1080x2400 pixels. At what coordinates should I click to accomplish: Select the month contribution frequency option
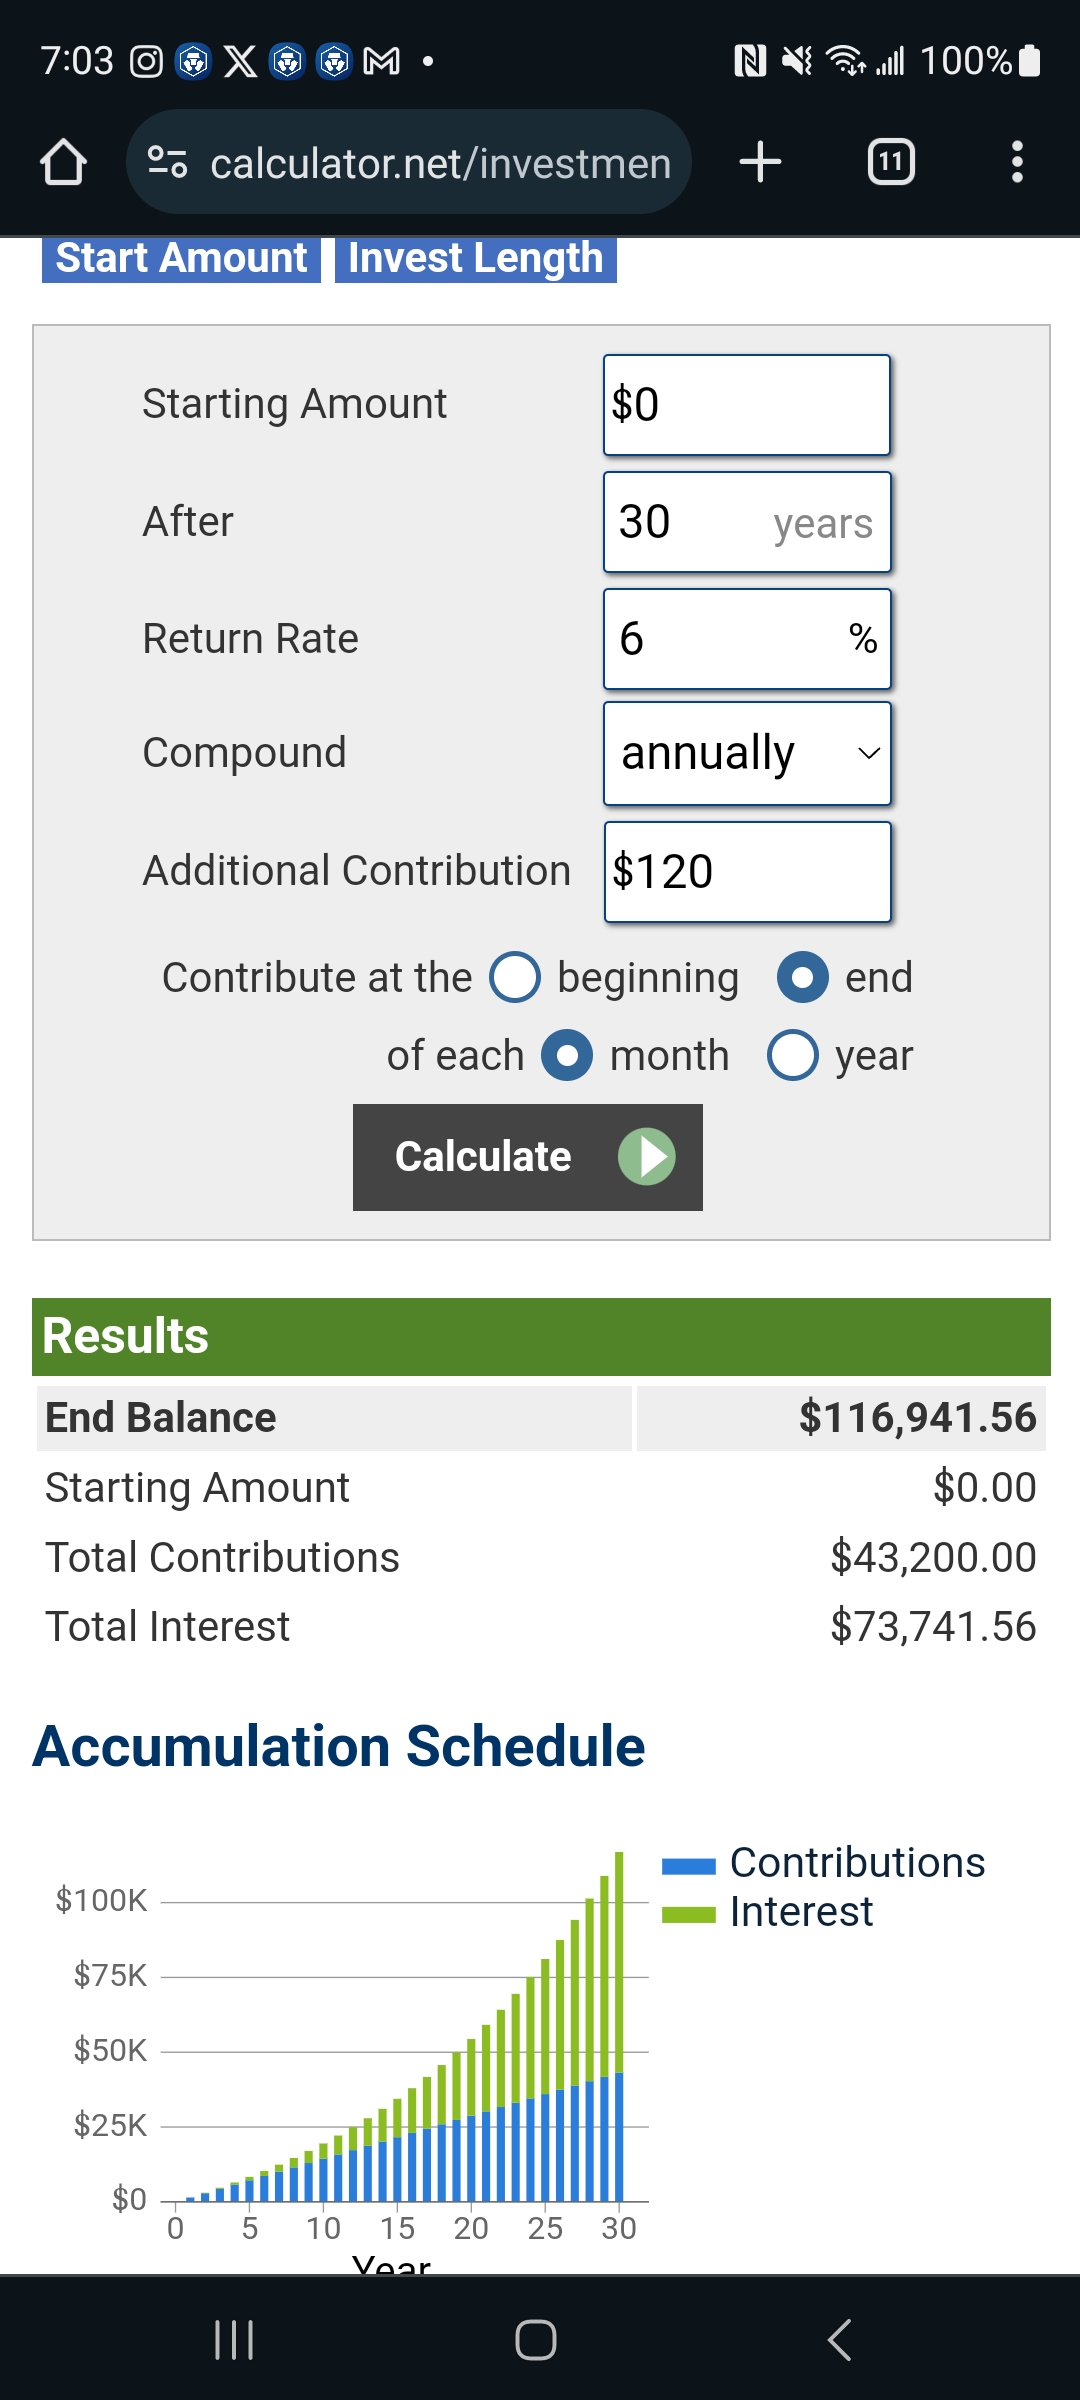(x=567, y=1055)
